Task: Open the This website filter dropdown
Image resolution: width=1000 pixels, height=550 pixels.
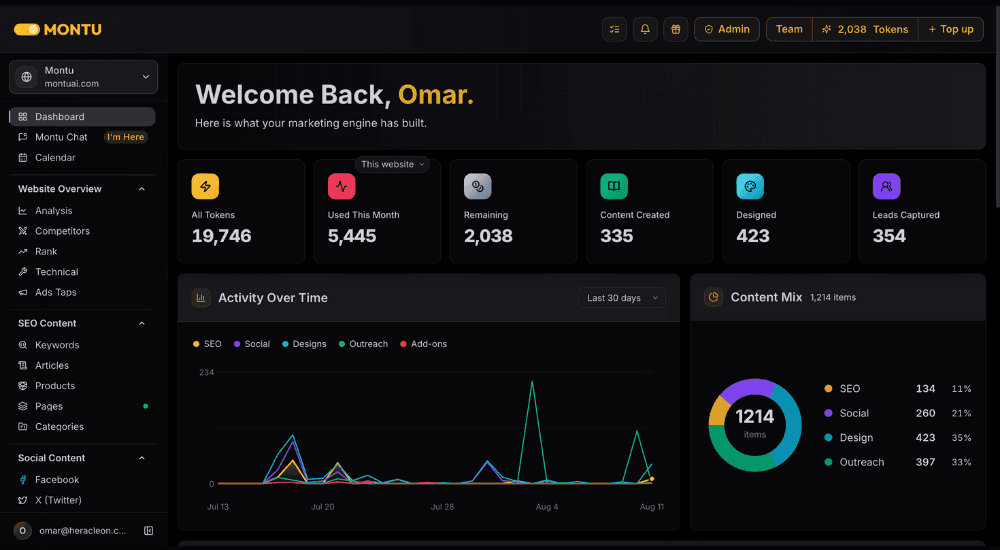Action: [x=392, y=164]
